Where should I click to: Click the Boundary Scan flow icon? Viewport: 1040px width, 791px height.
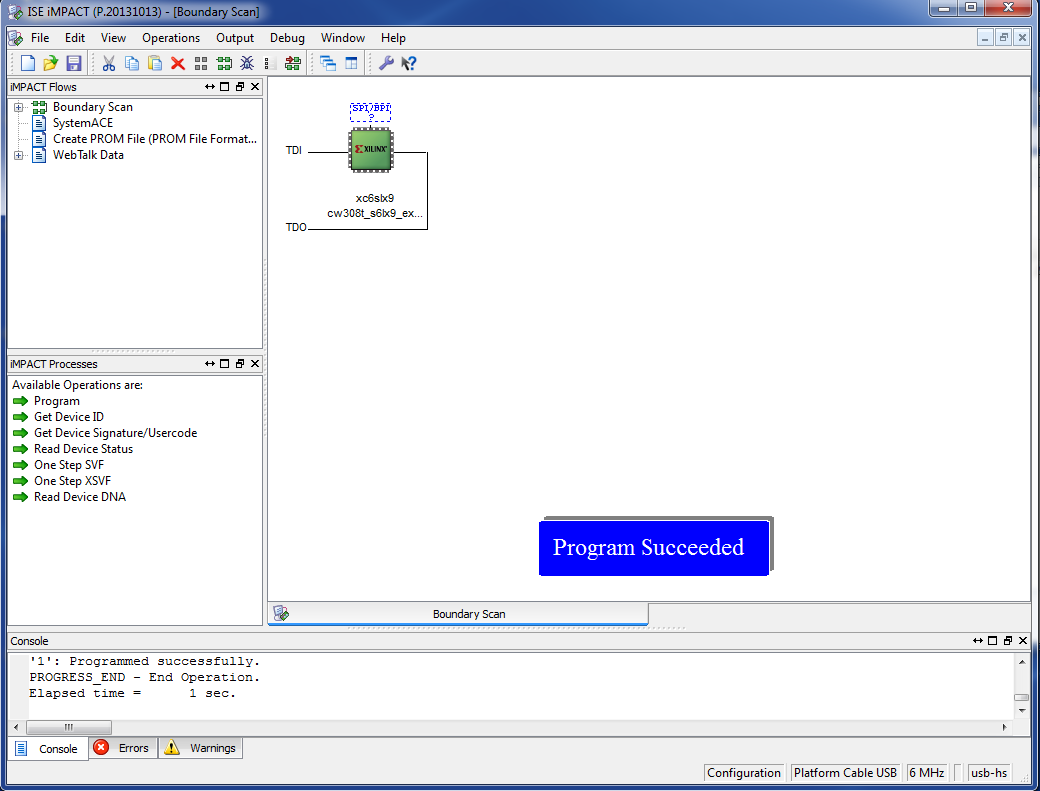39,107
